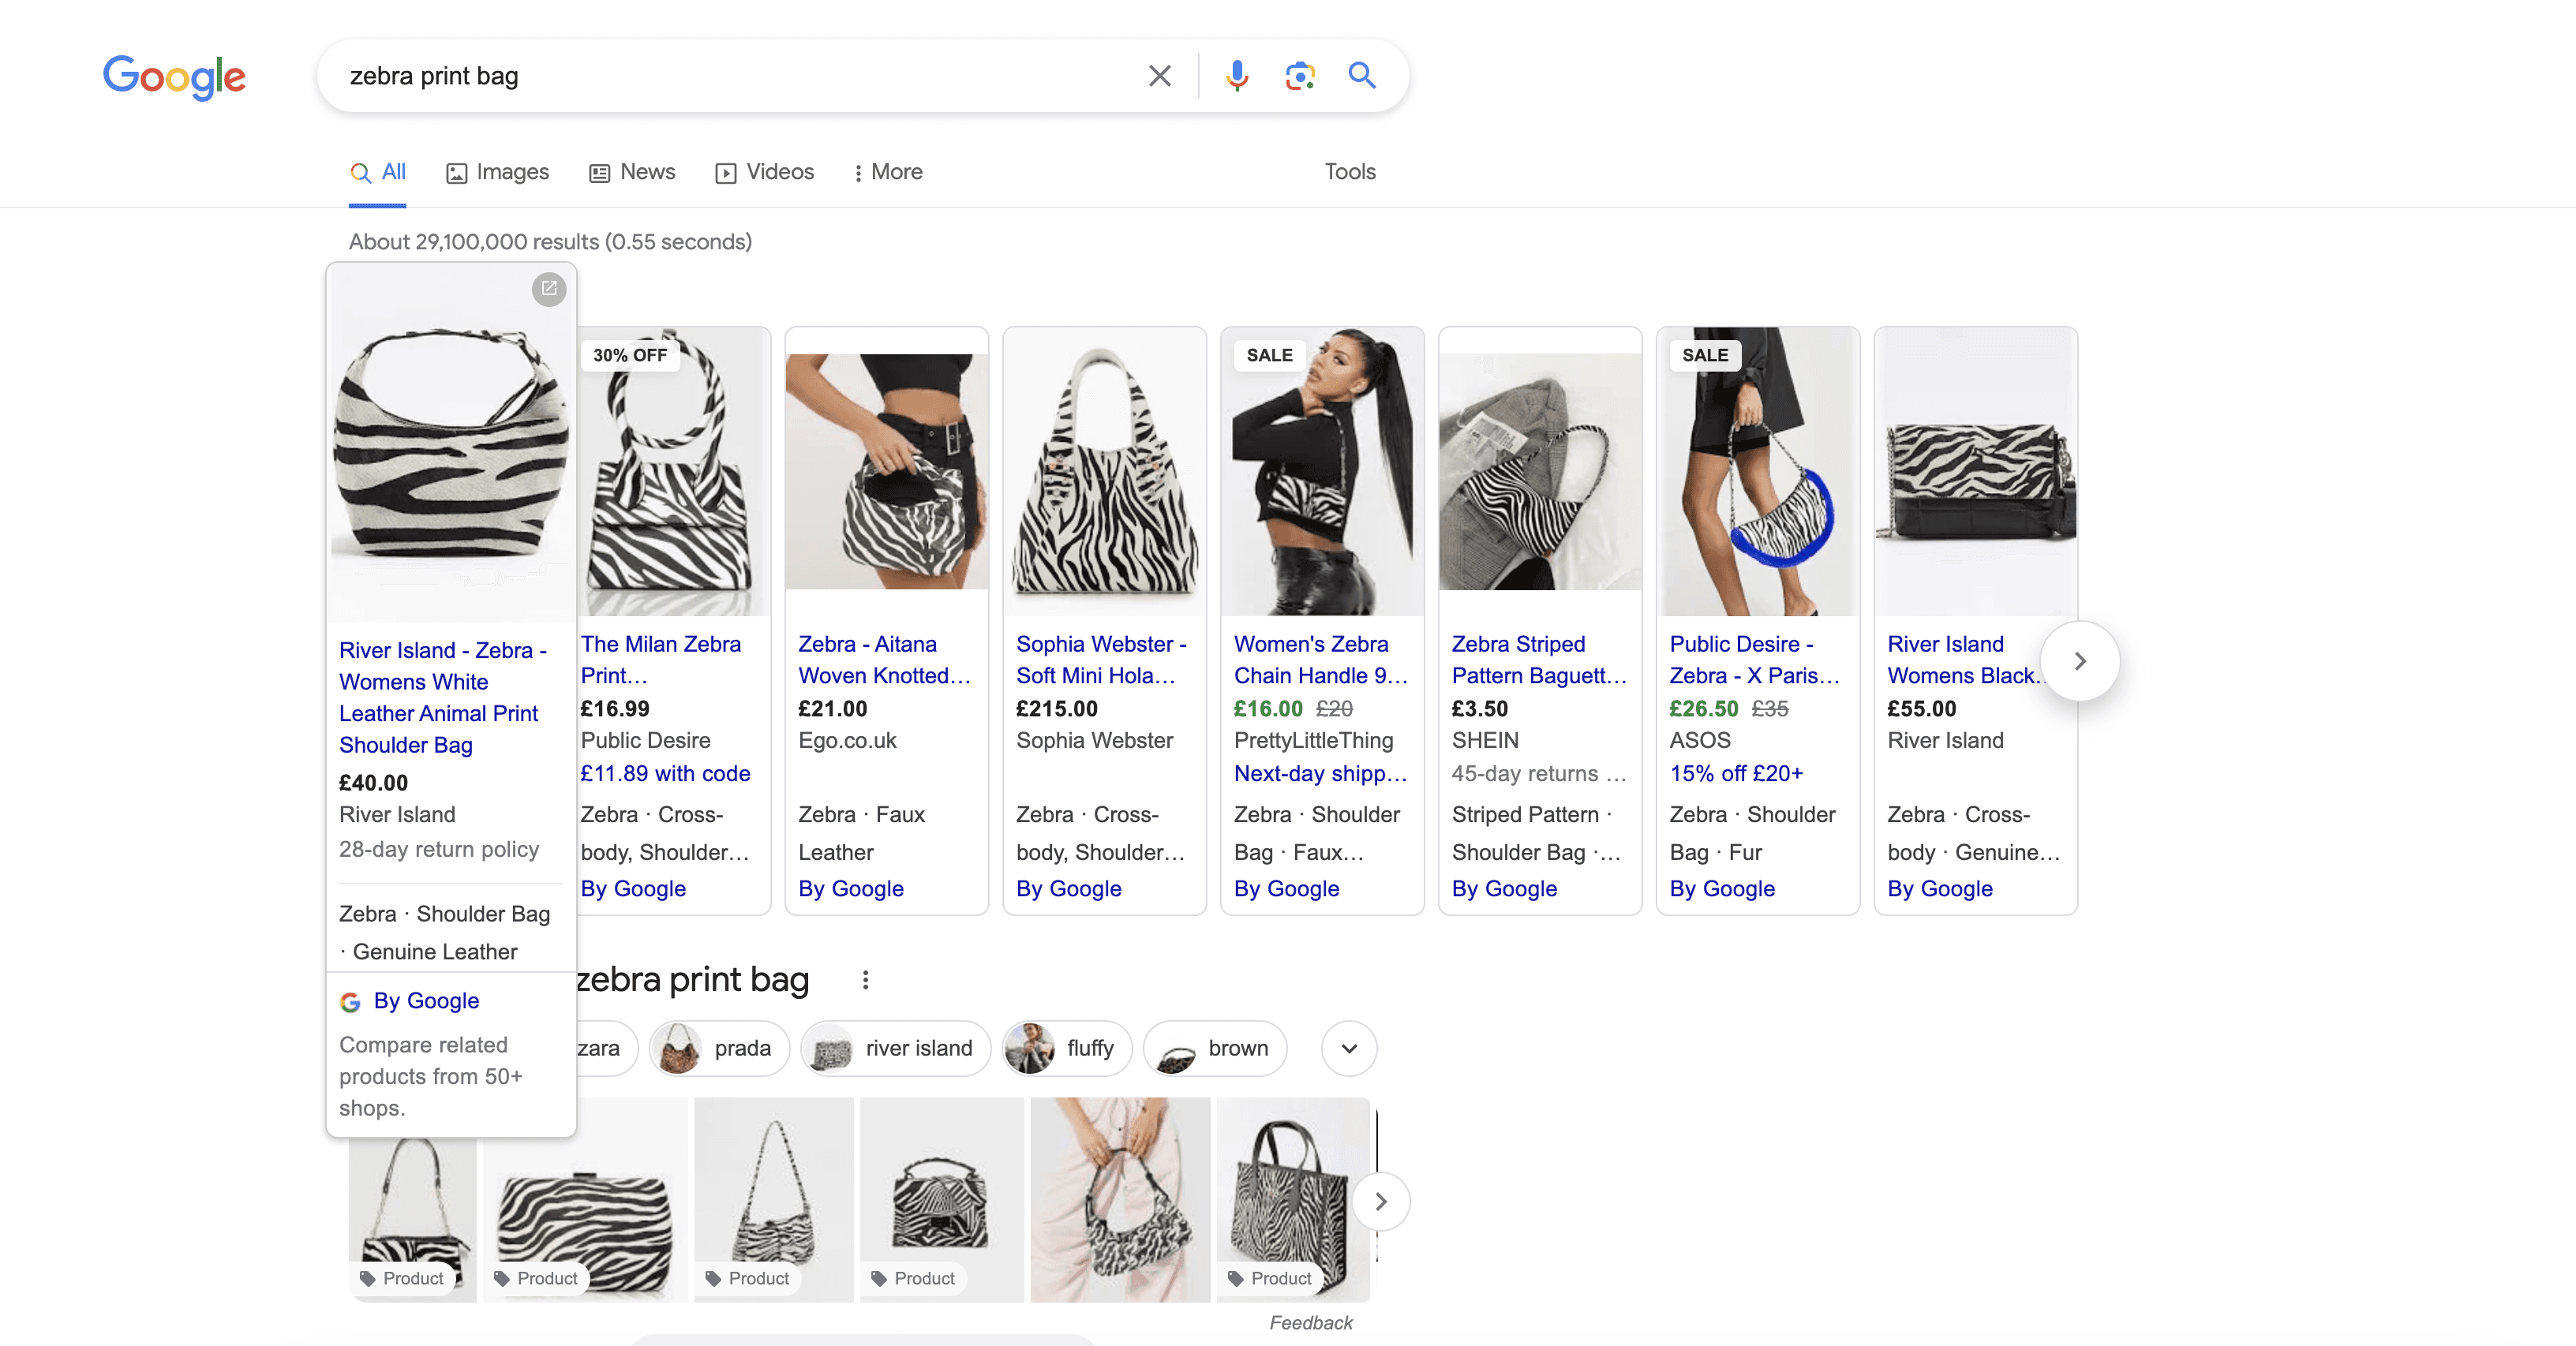The width and height of the screenshot is (2576, 1346).
Task: Select the All tab
Action: point(378,172)
